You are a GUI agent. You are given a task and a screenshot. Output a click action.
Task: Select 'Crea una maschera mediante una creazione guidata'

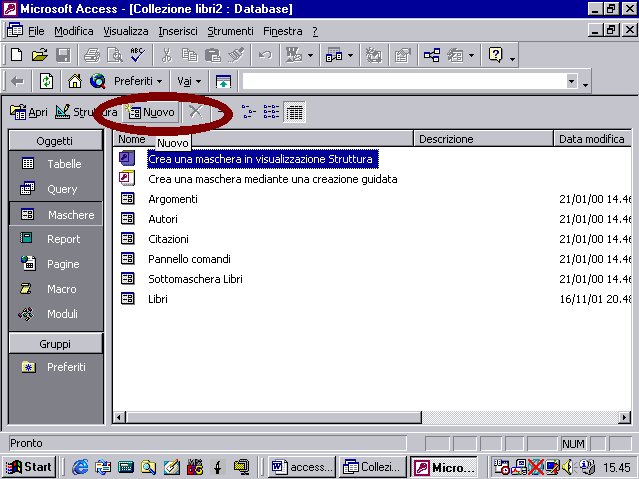coord(273,179)
